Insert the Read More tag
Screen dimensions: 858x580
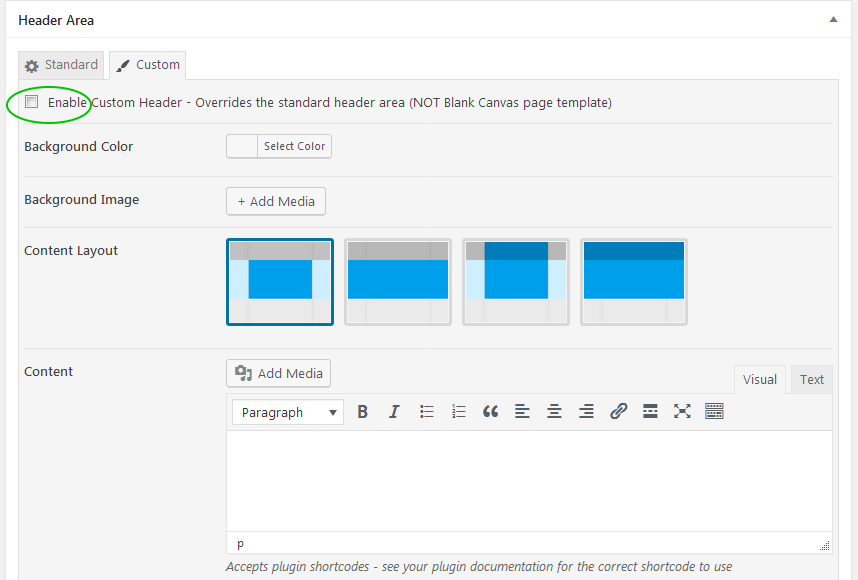pos(650,411)
